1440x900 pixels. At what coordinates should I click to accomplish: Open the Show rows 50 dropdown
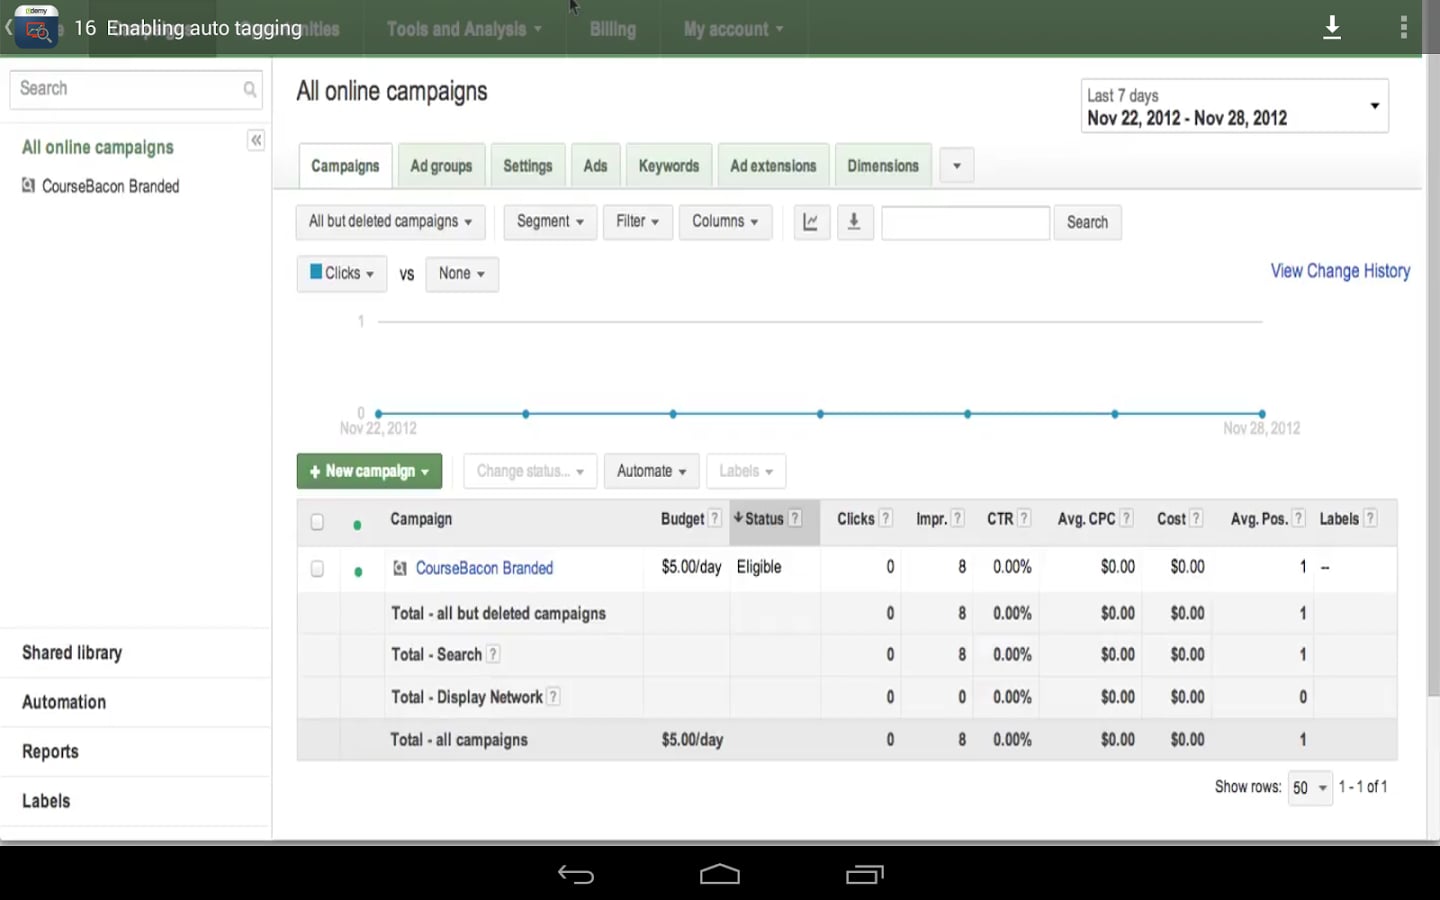[x=1309, y=788]
